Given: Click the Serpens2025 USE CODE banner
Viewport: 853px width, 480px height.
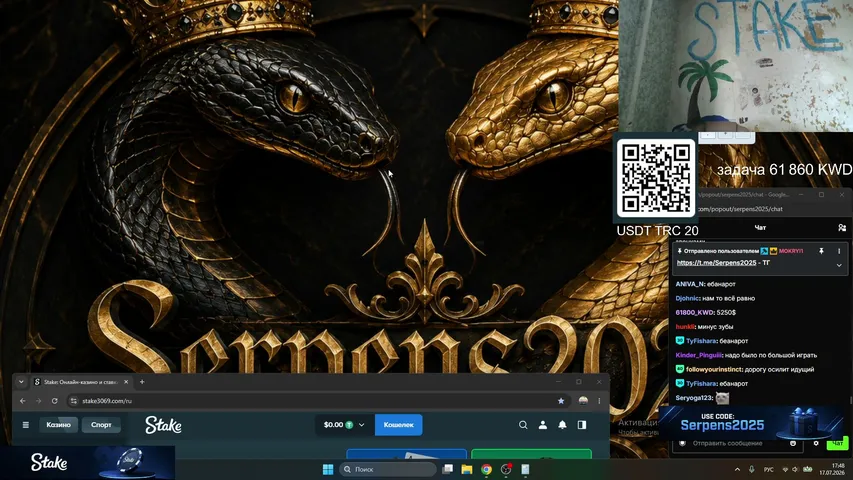Looking at the screenshot, I should [751, 422].
